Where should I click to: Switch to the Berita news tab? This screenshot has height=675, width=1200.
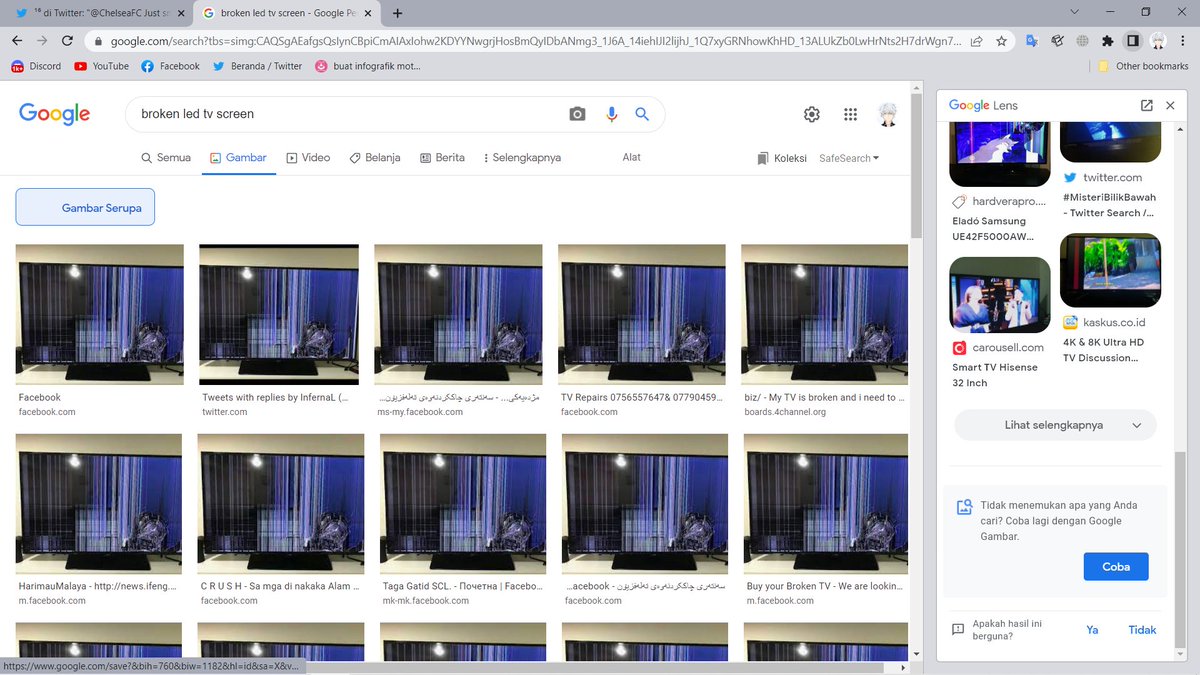click(442, 158)
